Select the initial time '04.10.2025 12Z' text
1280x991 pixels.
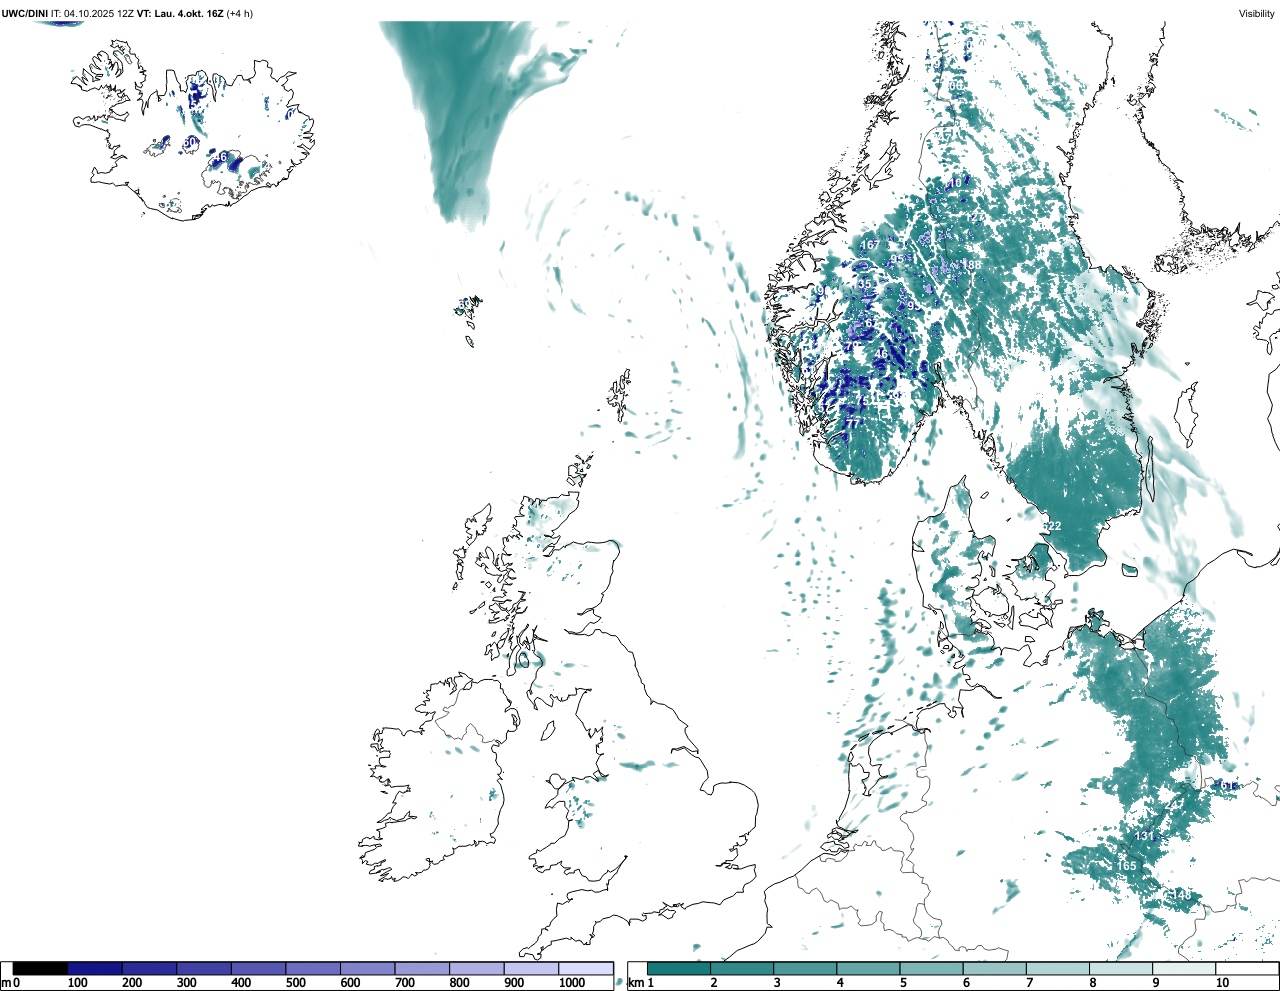point(99,13)
